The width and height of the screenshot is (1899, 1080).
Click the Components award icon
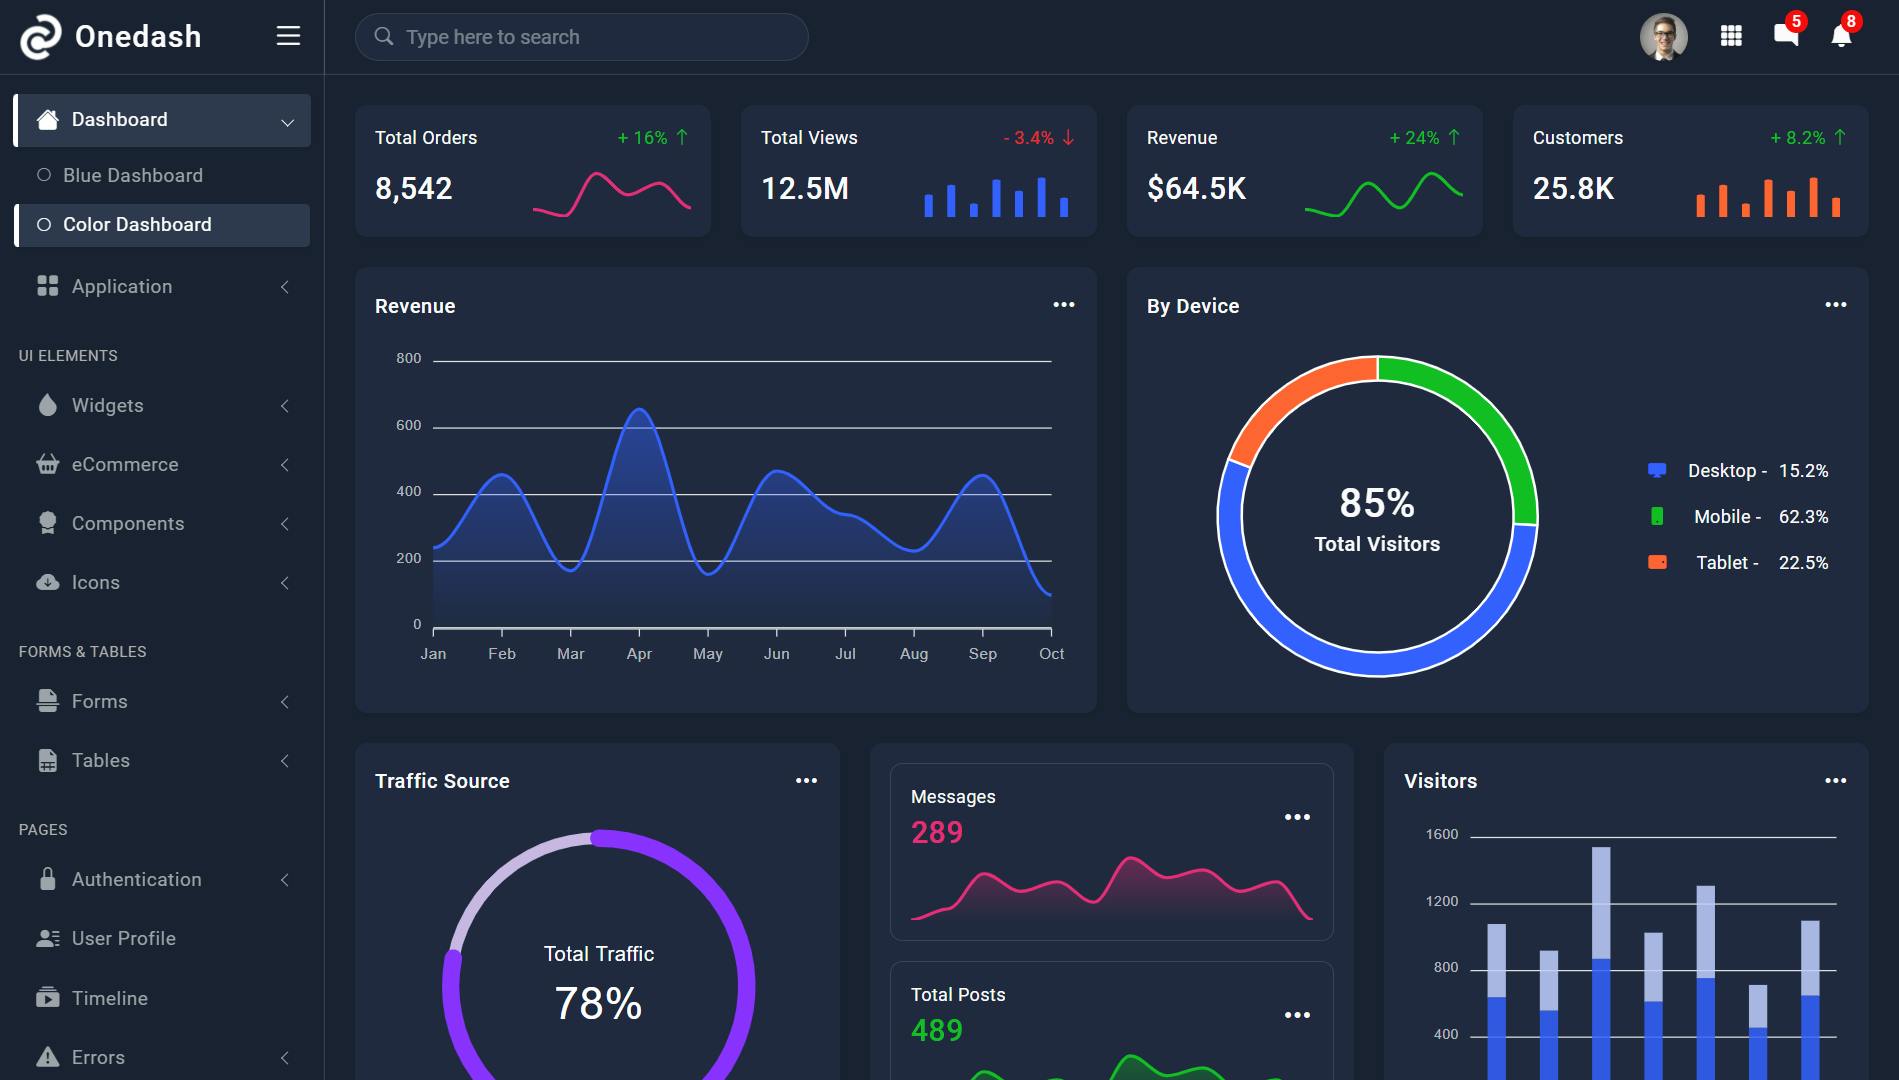click(47, 523)
